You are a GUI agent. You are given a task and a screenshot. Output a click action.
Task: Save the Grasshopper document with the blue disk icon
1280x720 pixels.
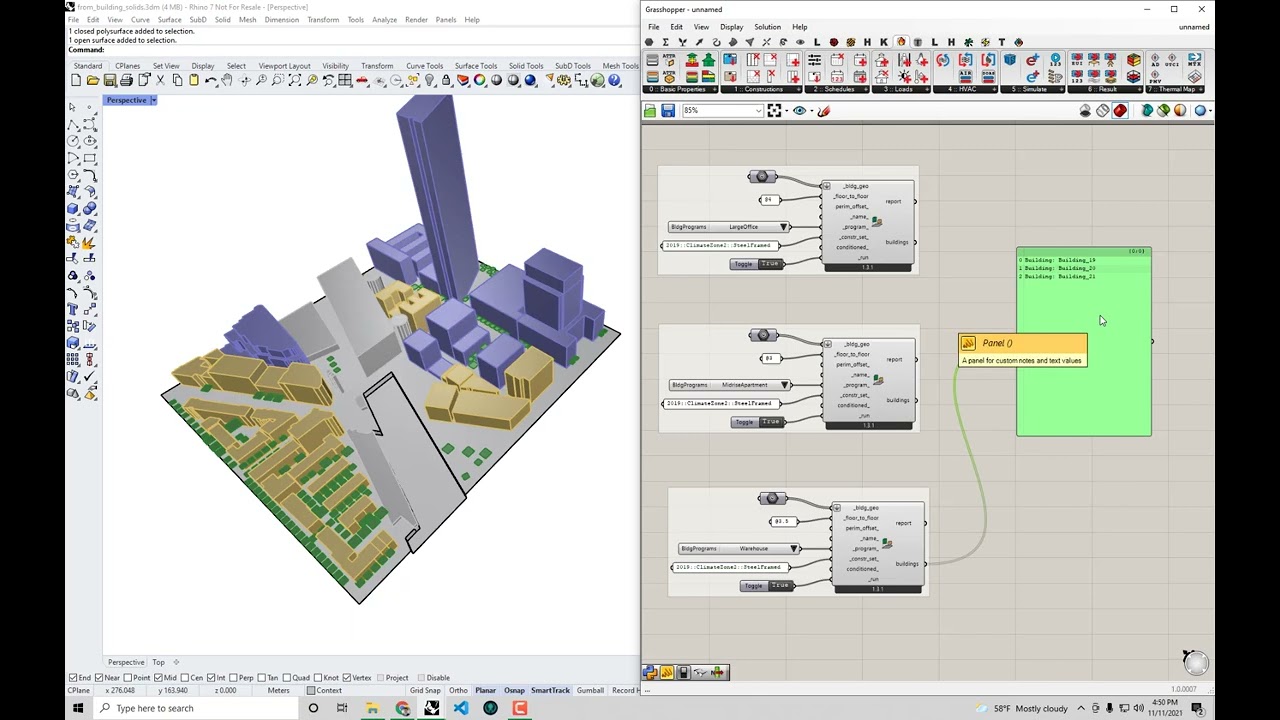667,111
